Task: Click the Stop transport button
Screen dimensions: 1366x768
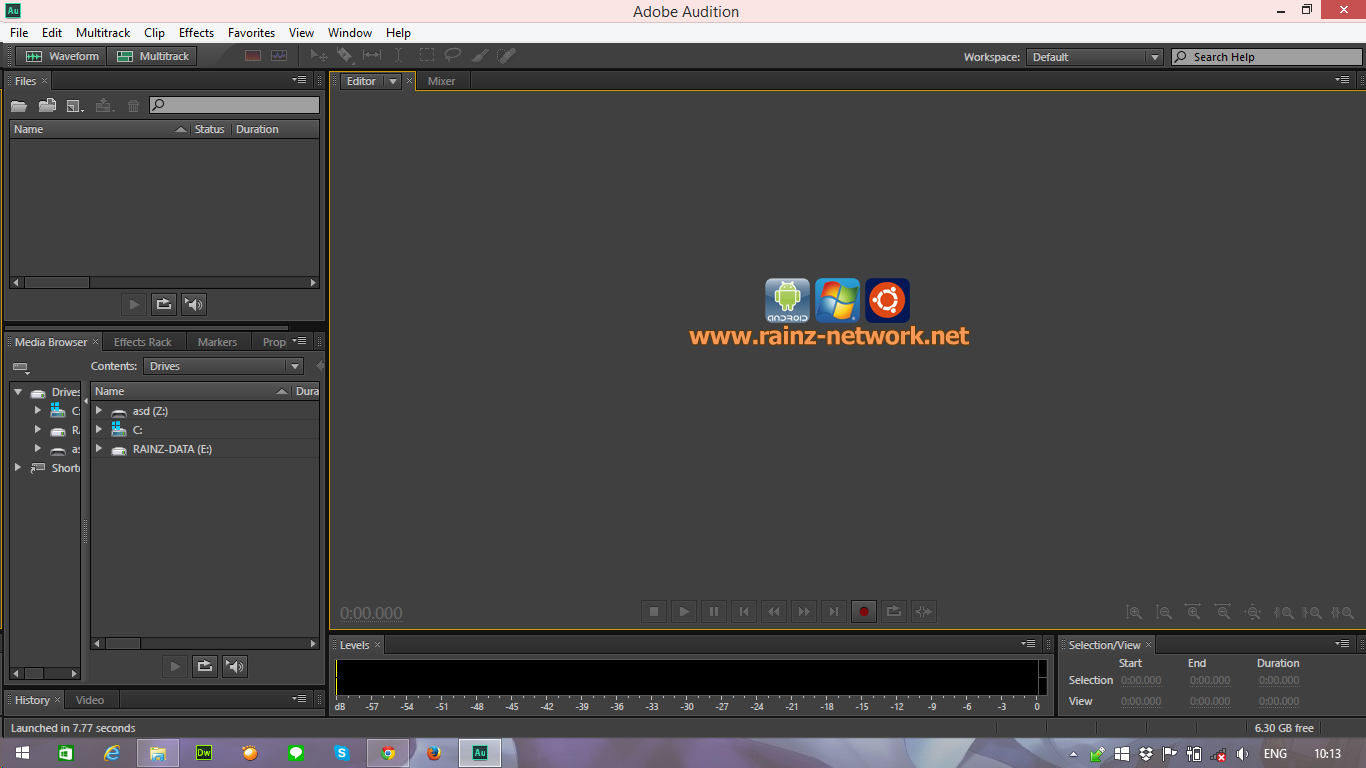Action: [x=654, y=611]
